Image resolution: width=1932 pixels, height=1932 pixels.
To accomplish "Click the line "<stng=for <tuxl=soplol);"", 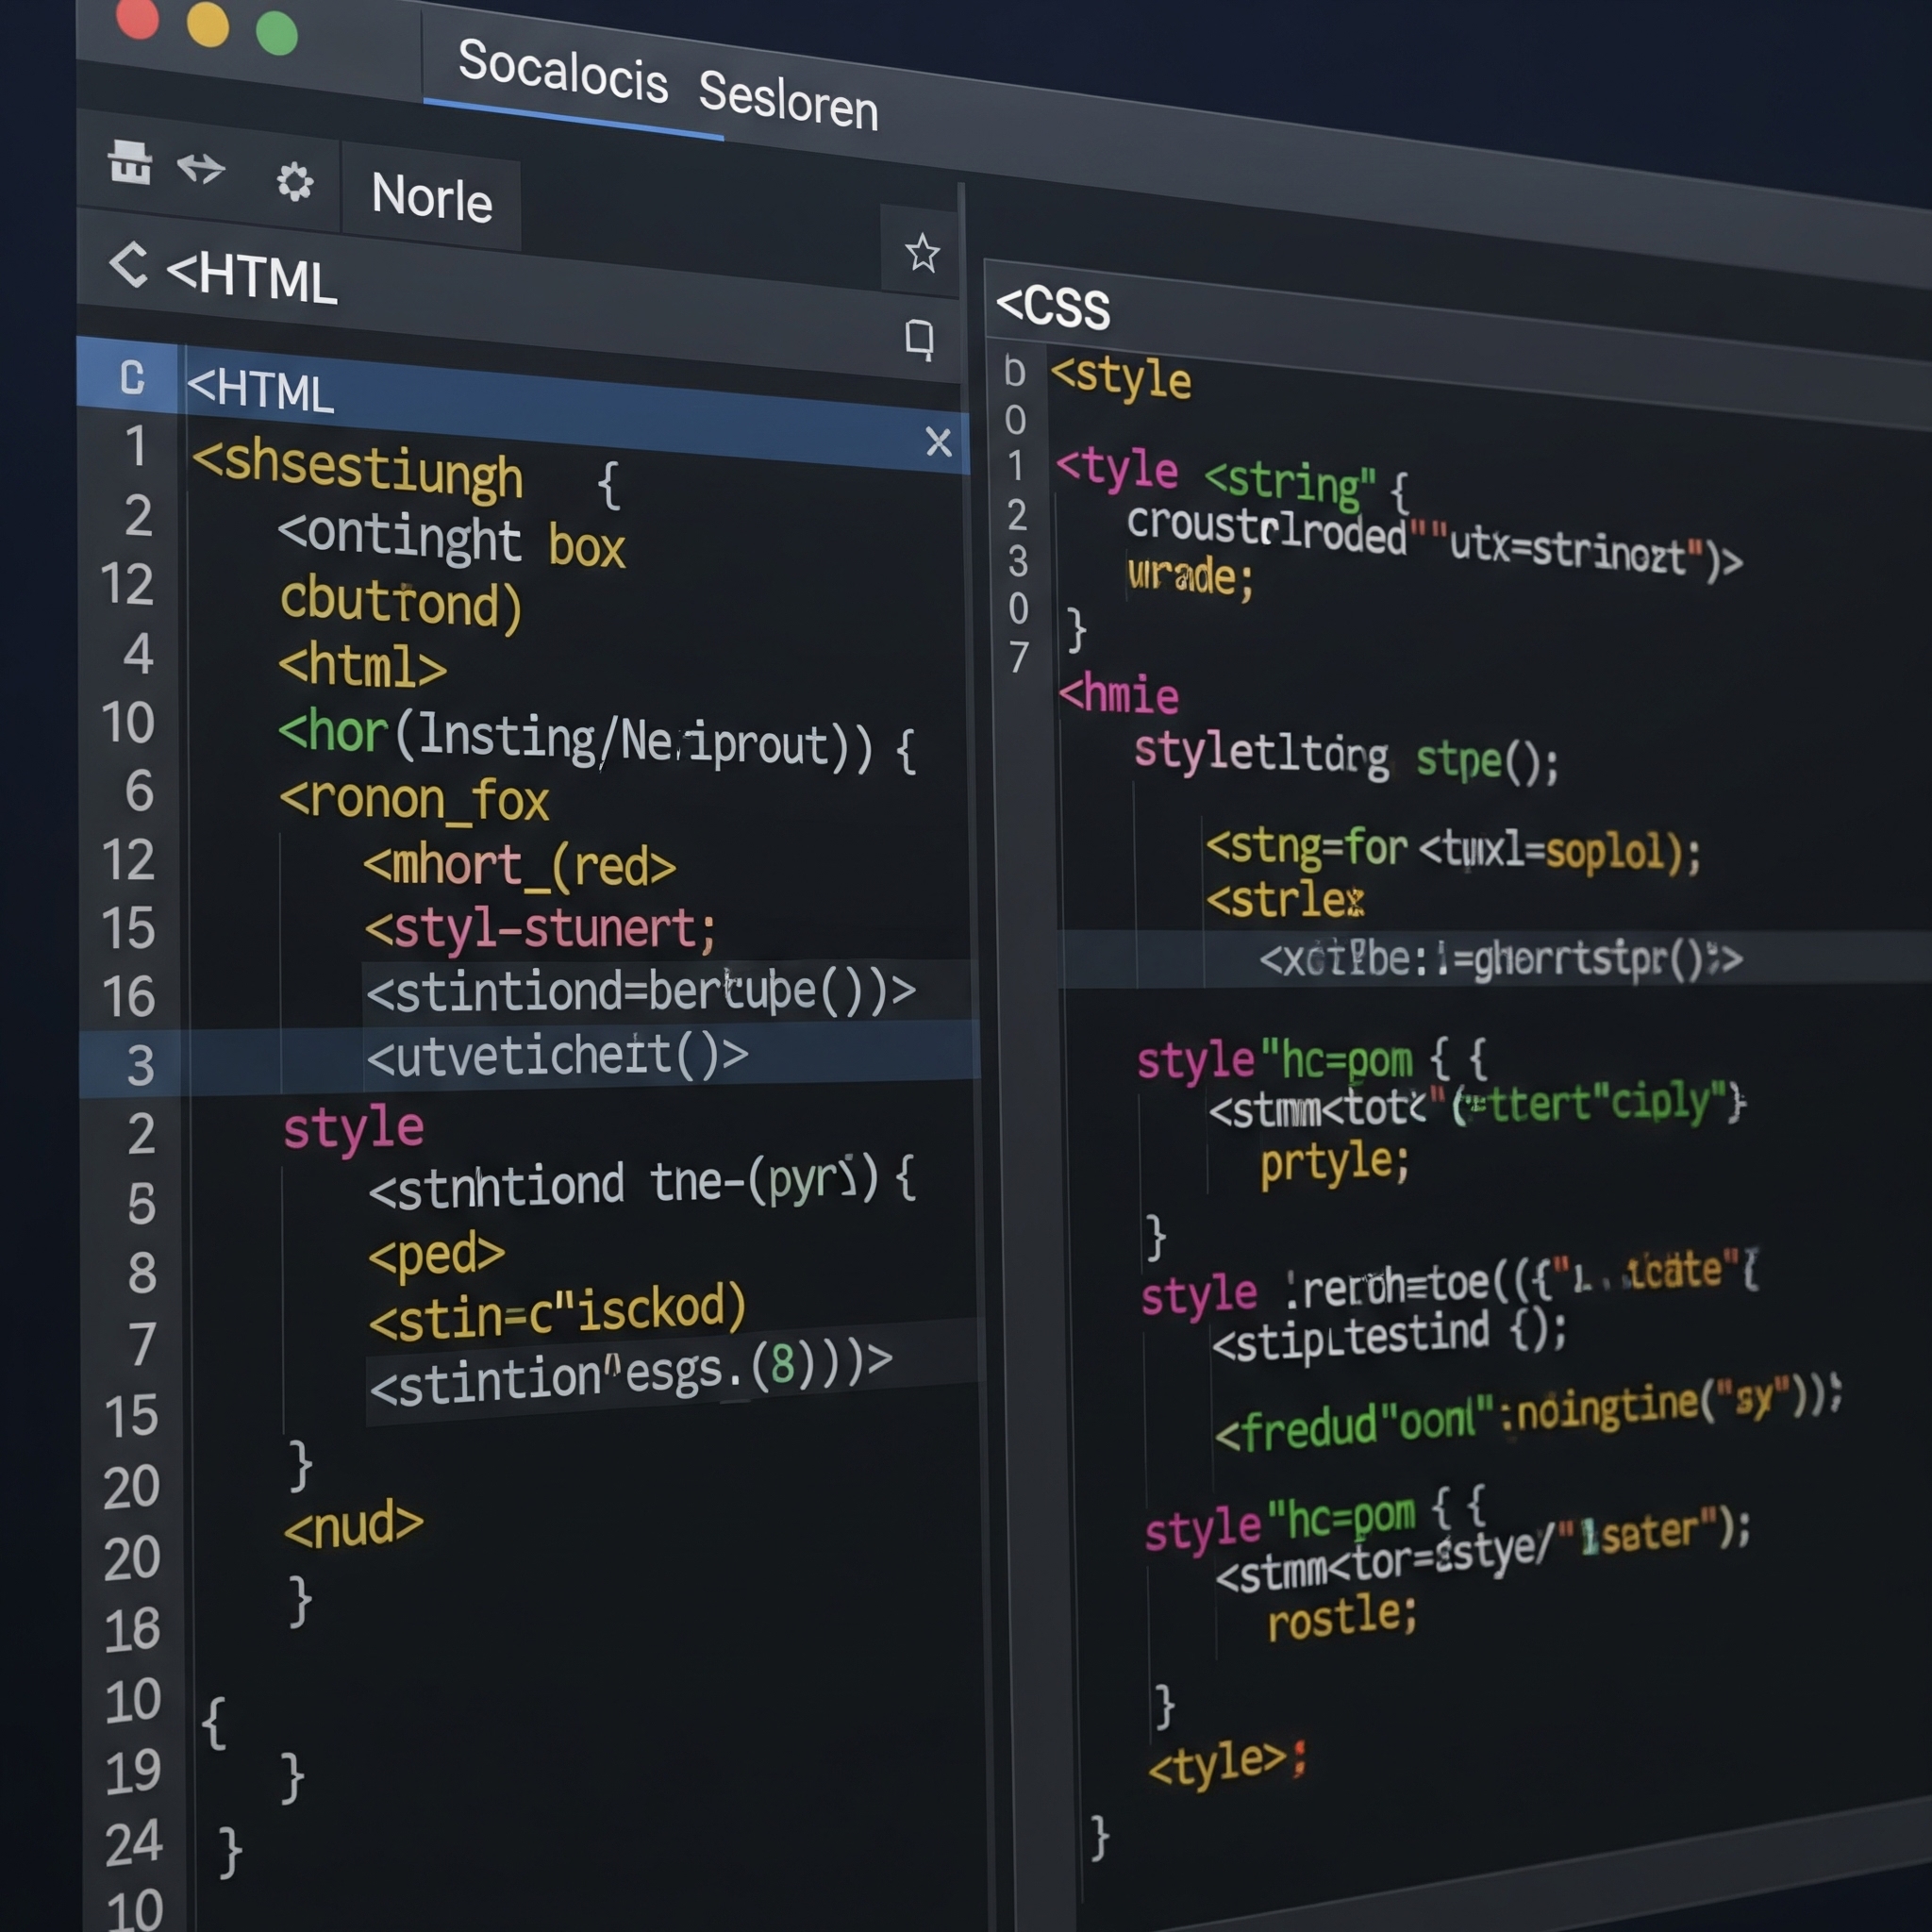I will click(1453, 849).
